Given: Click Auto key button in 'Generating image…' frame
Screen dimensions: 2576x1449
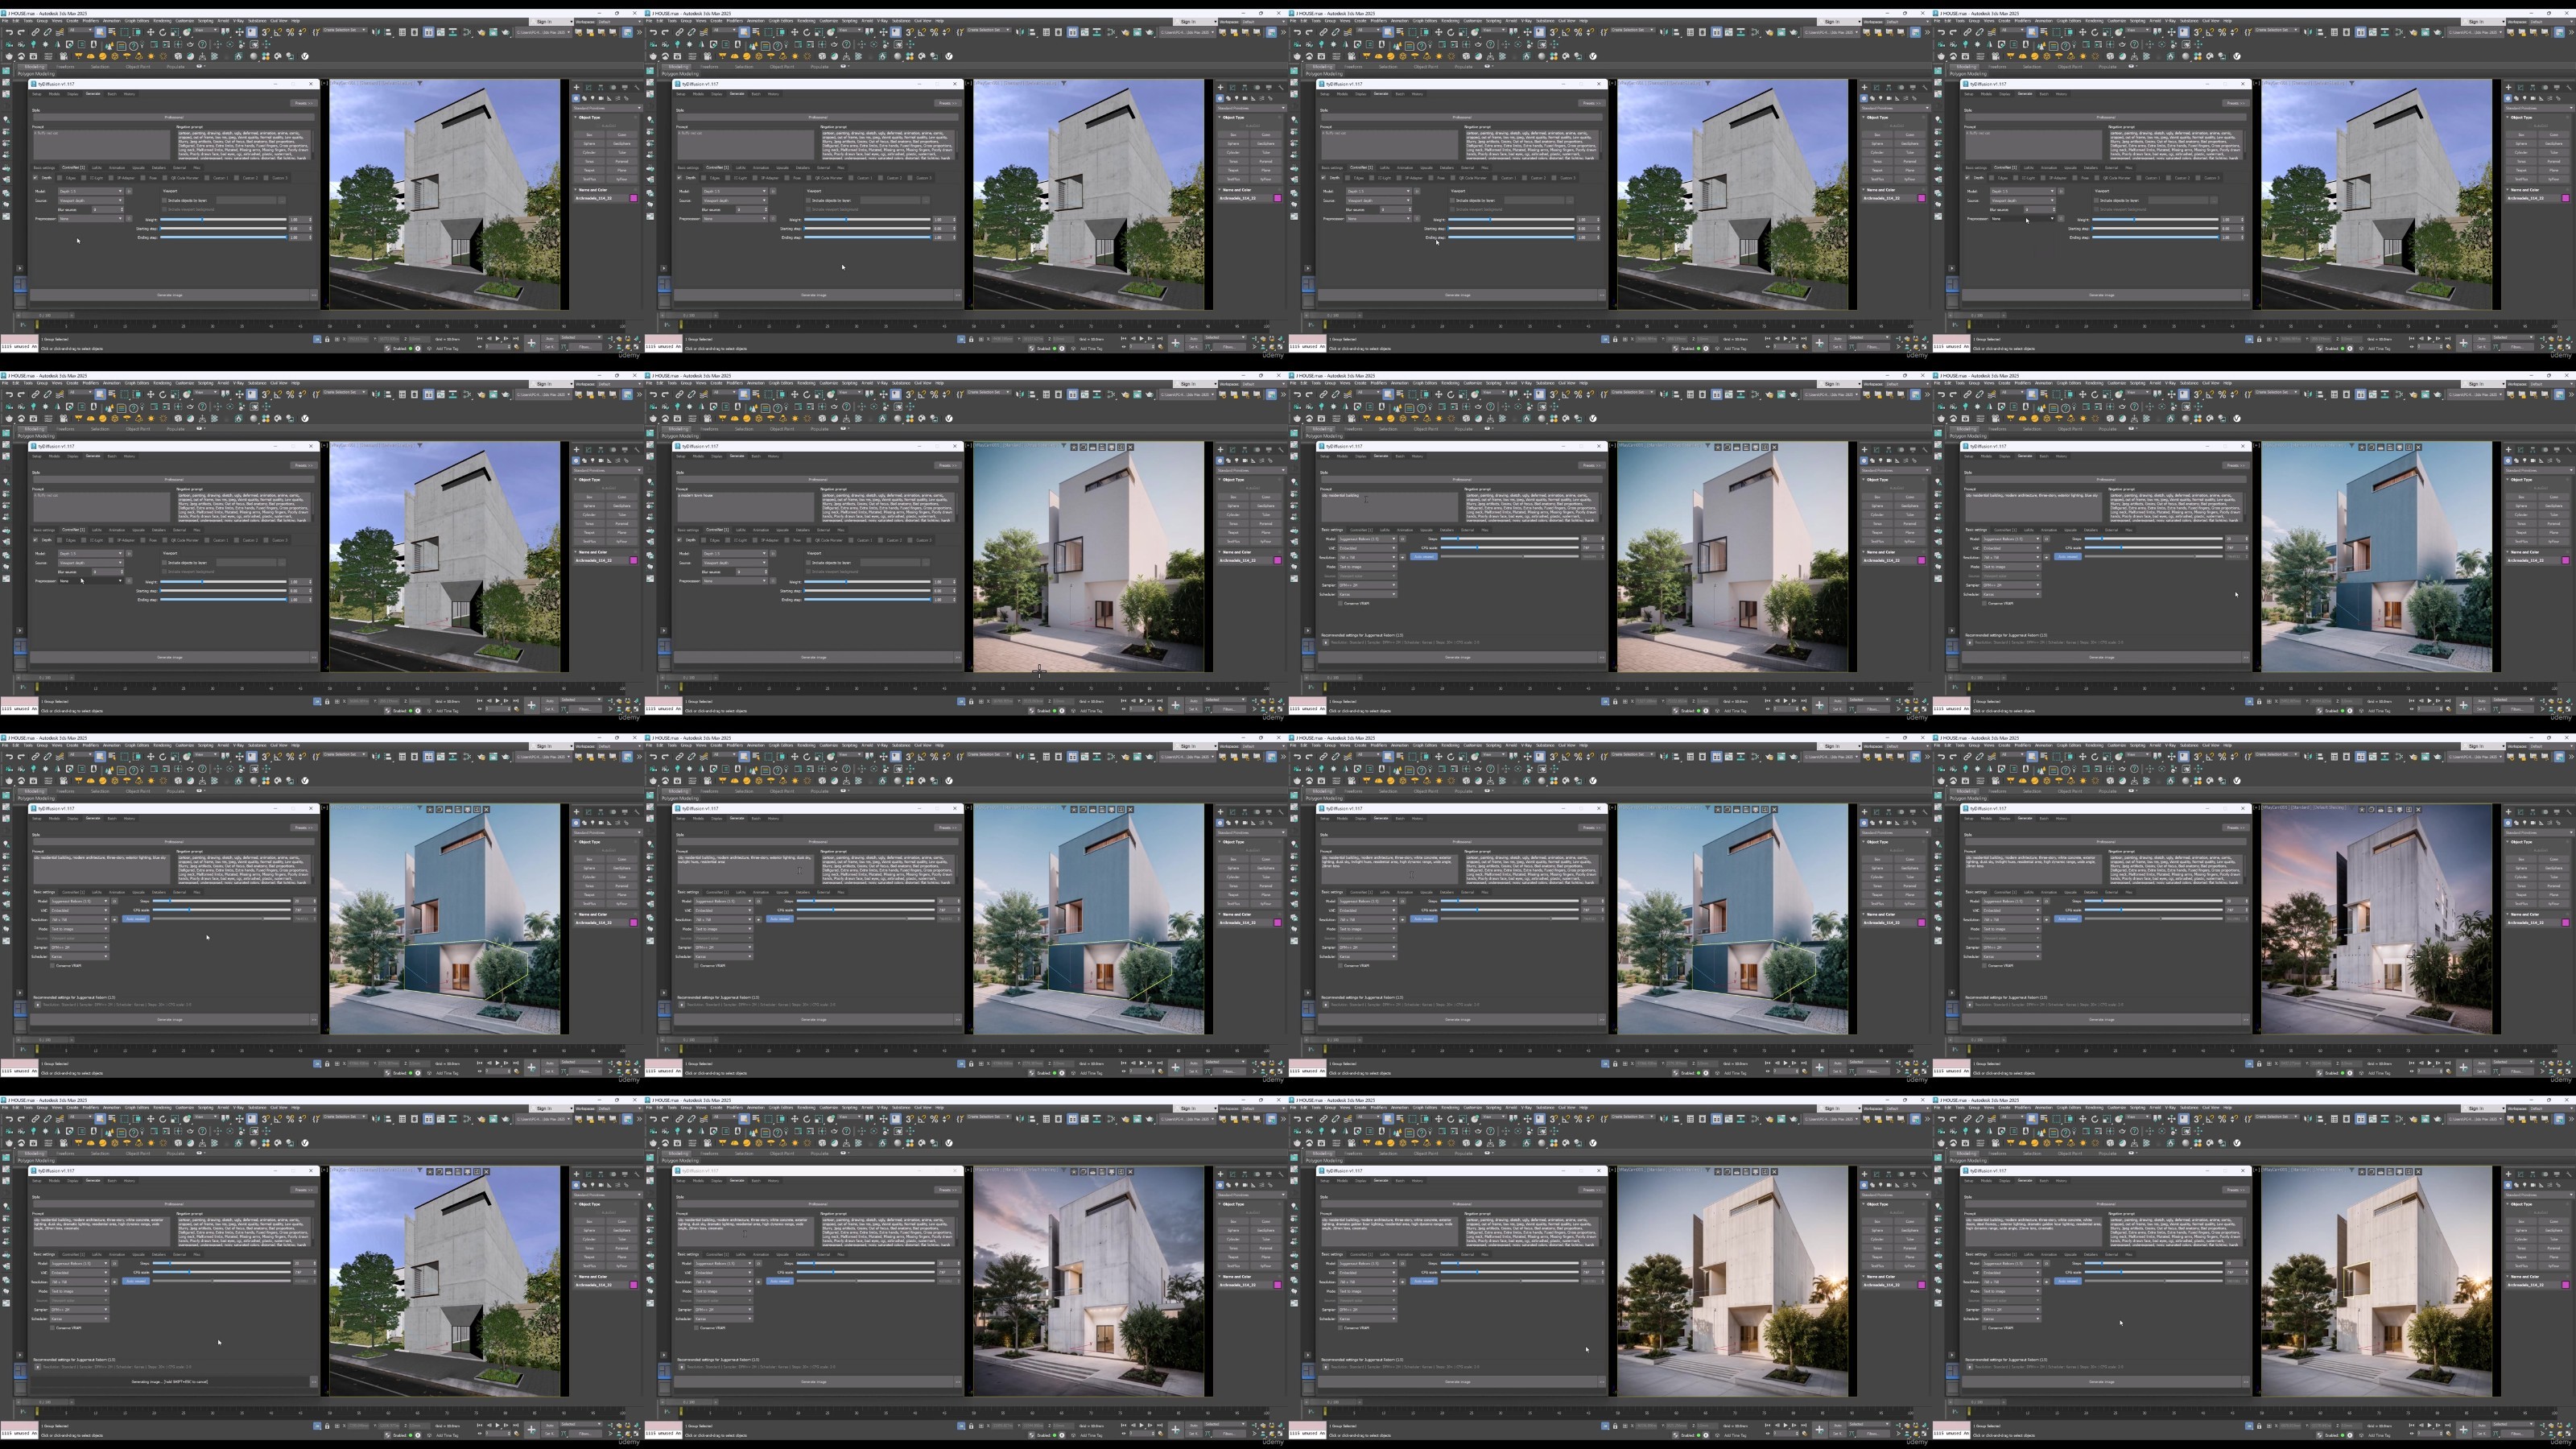Looking at the screenshot, I should [550, 1426].
